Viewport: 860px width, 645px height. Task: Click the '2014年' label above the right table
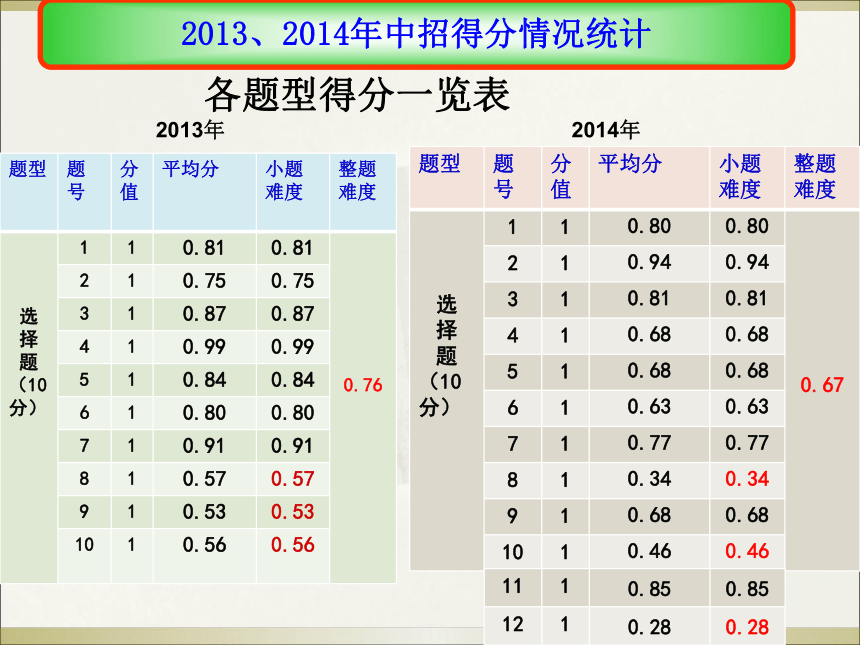coord(606,130)
